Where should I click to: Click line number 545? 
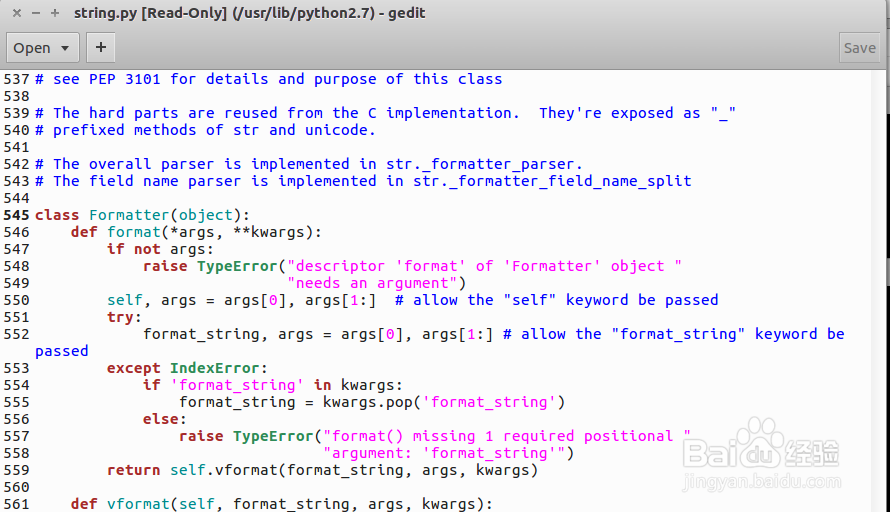16,215
